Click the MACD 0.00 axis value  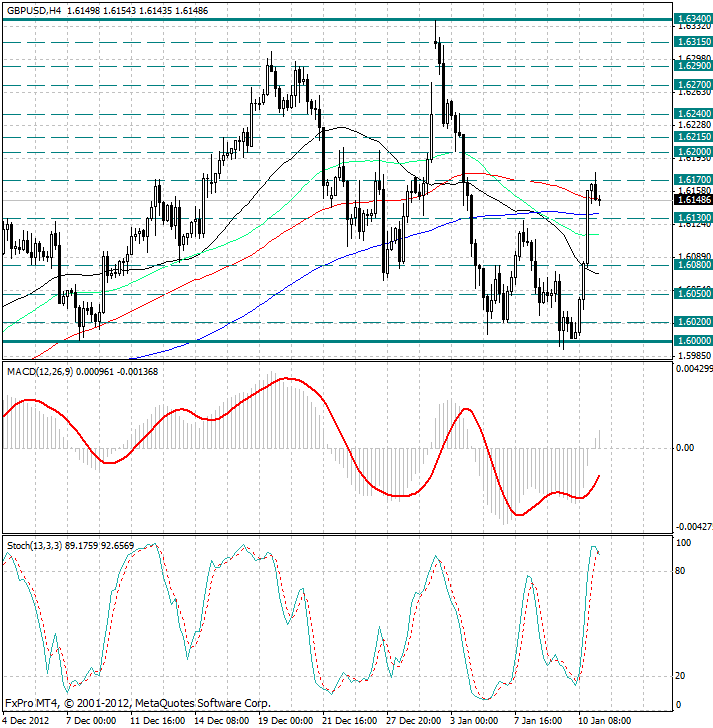coord(685,448)
